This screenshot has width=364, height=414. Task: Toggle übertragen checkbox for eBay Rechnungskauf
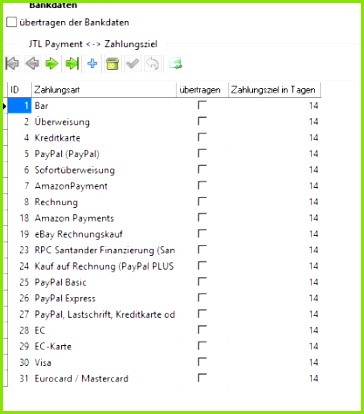[202, 234]
